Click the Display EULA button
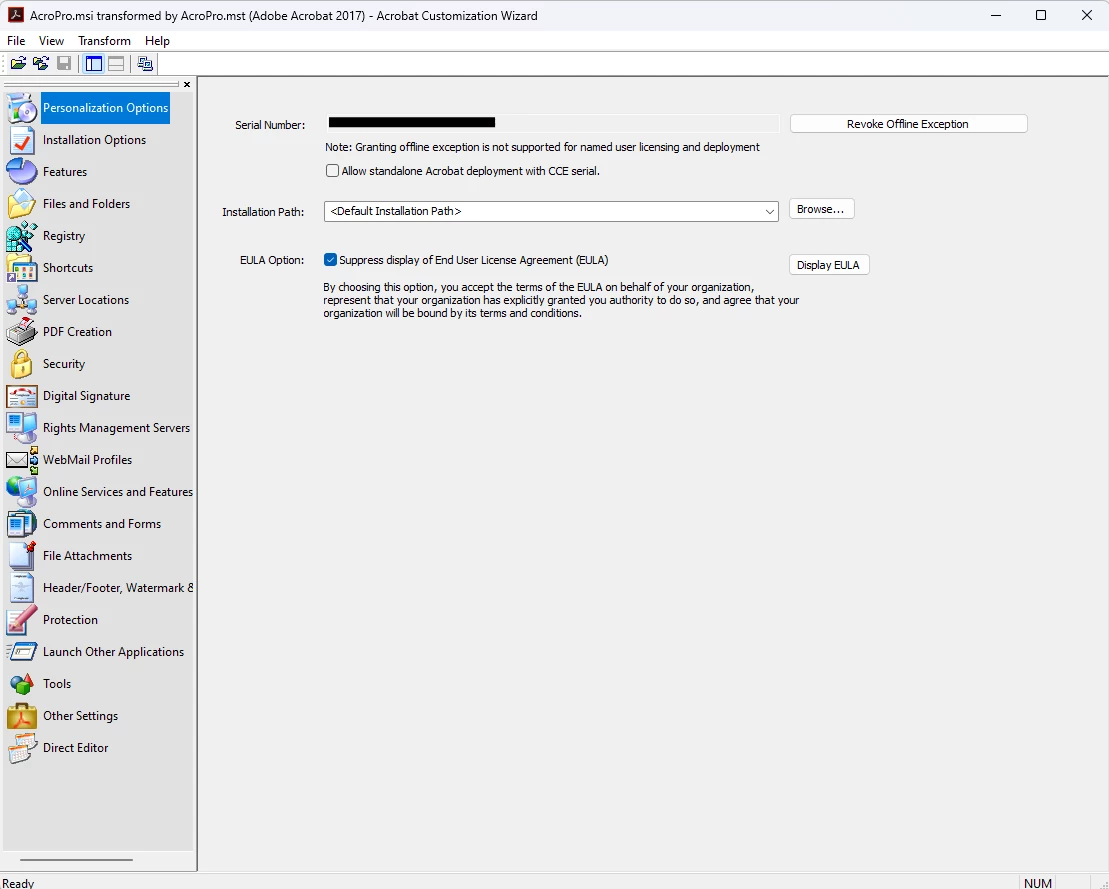 (x=828, y=265)
